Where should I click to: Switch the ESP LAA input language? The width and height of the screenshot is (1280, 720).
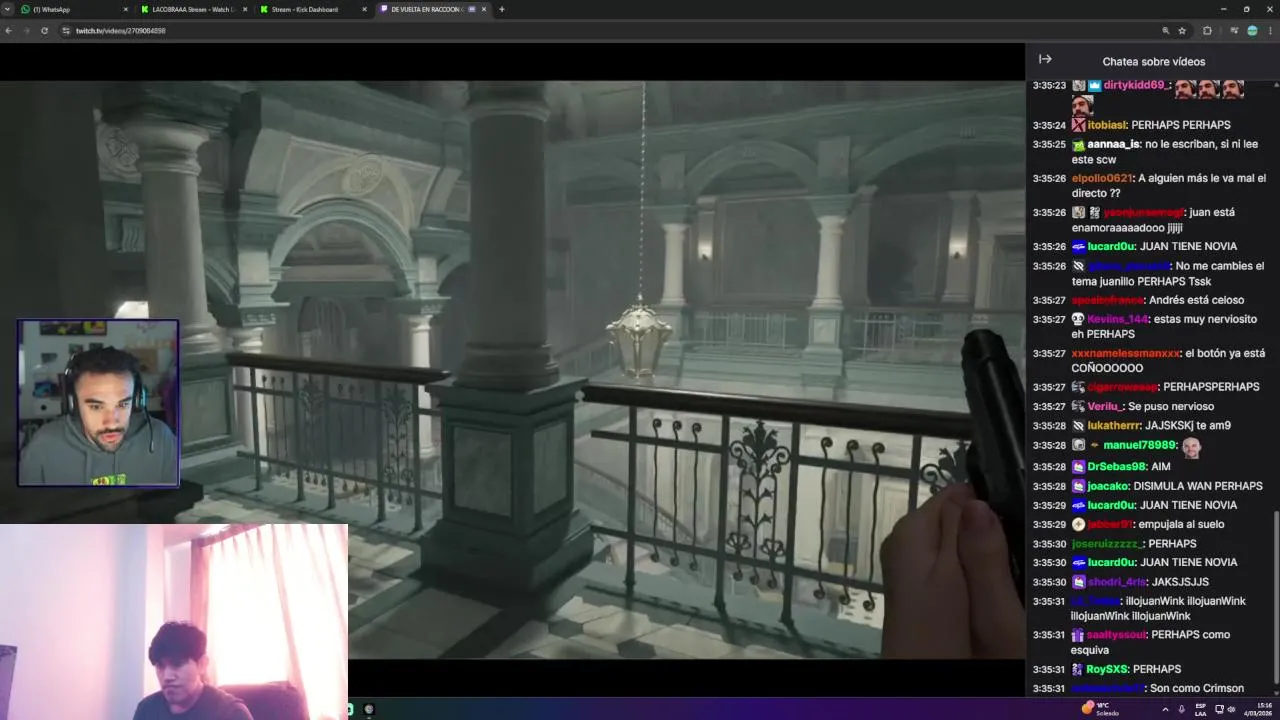coord(1201,709)
